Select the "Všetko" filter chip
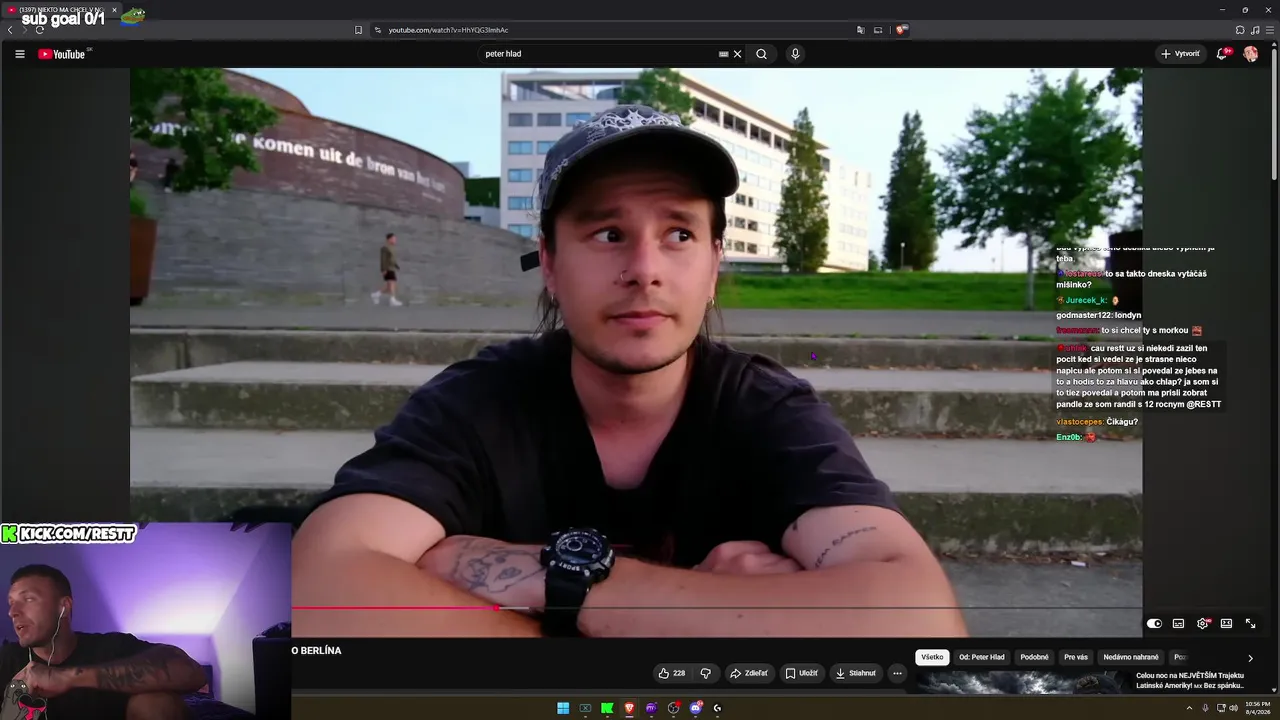The width and height of the screenshot is (1280, 720). 932,657
